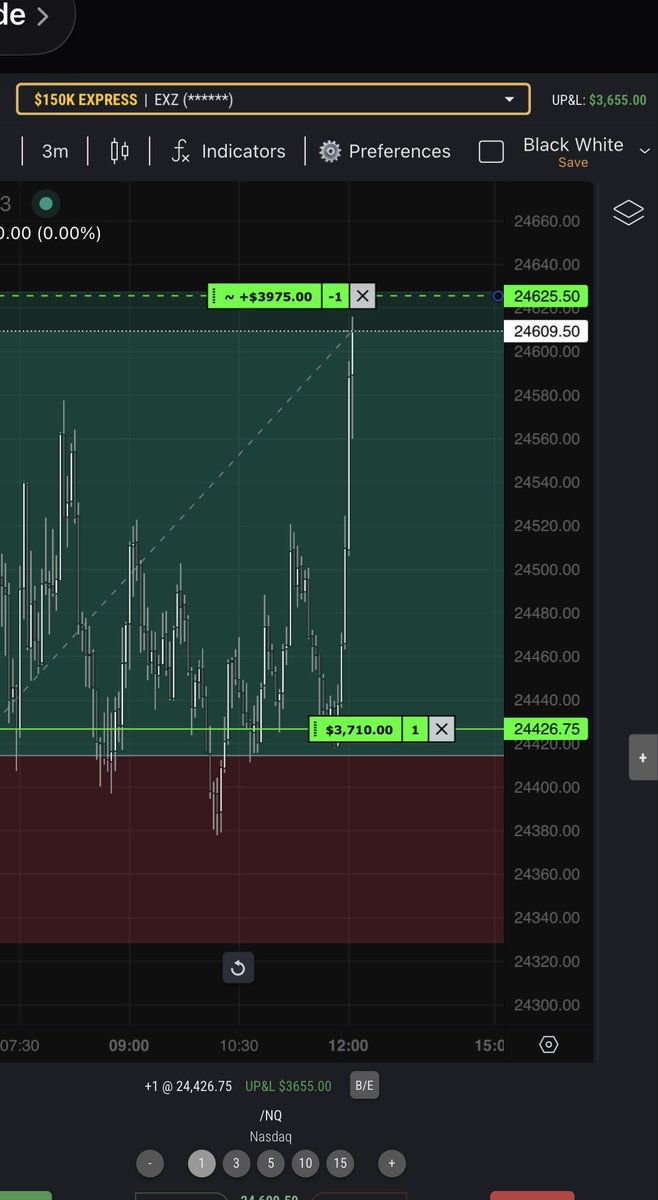This screenshot has height=1200, width=658.
Task: Increase contract quantity with plus button
Action: (x=392, y=1163)
